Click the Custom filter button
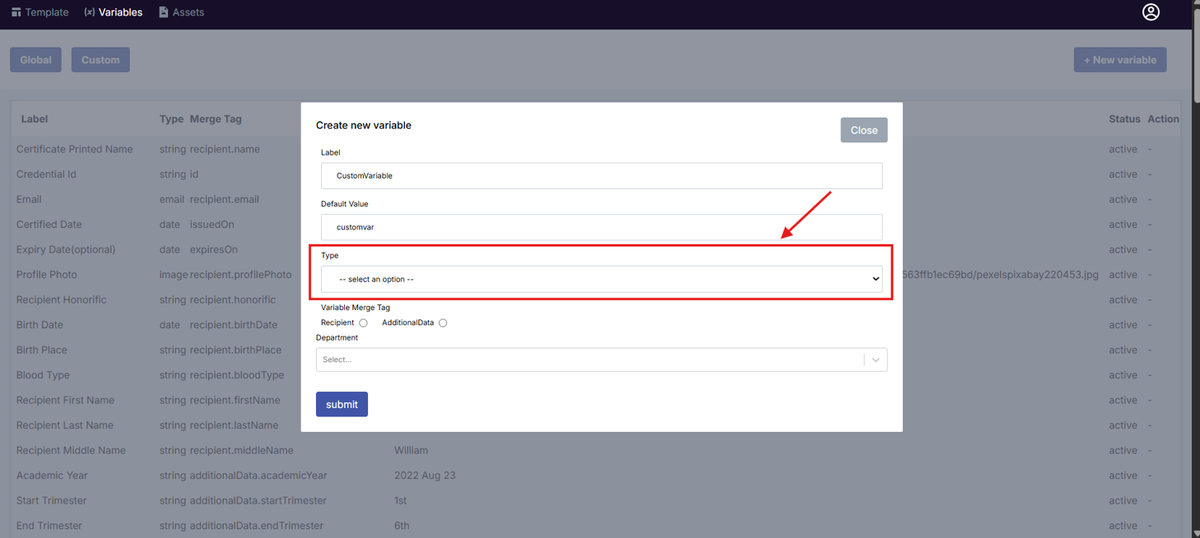 [101, 60]
